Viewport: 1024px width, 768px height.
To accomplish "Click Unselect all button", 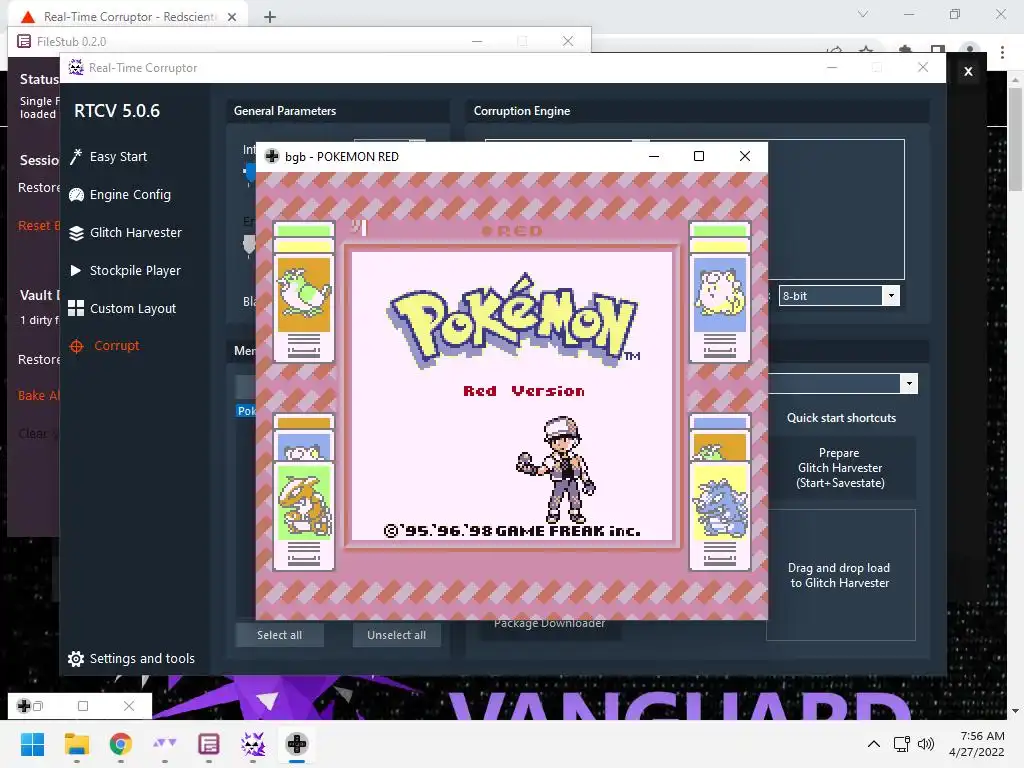I will tap(396, 635).
